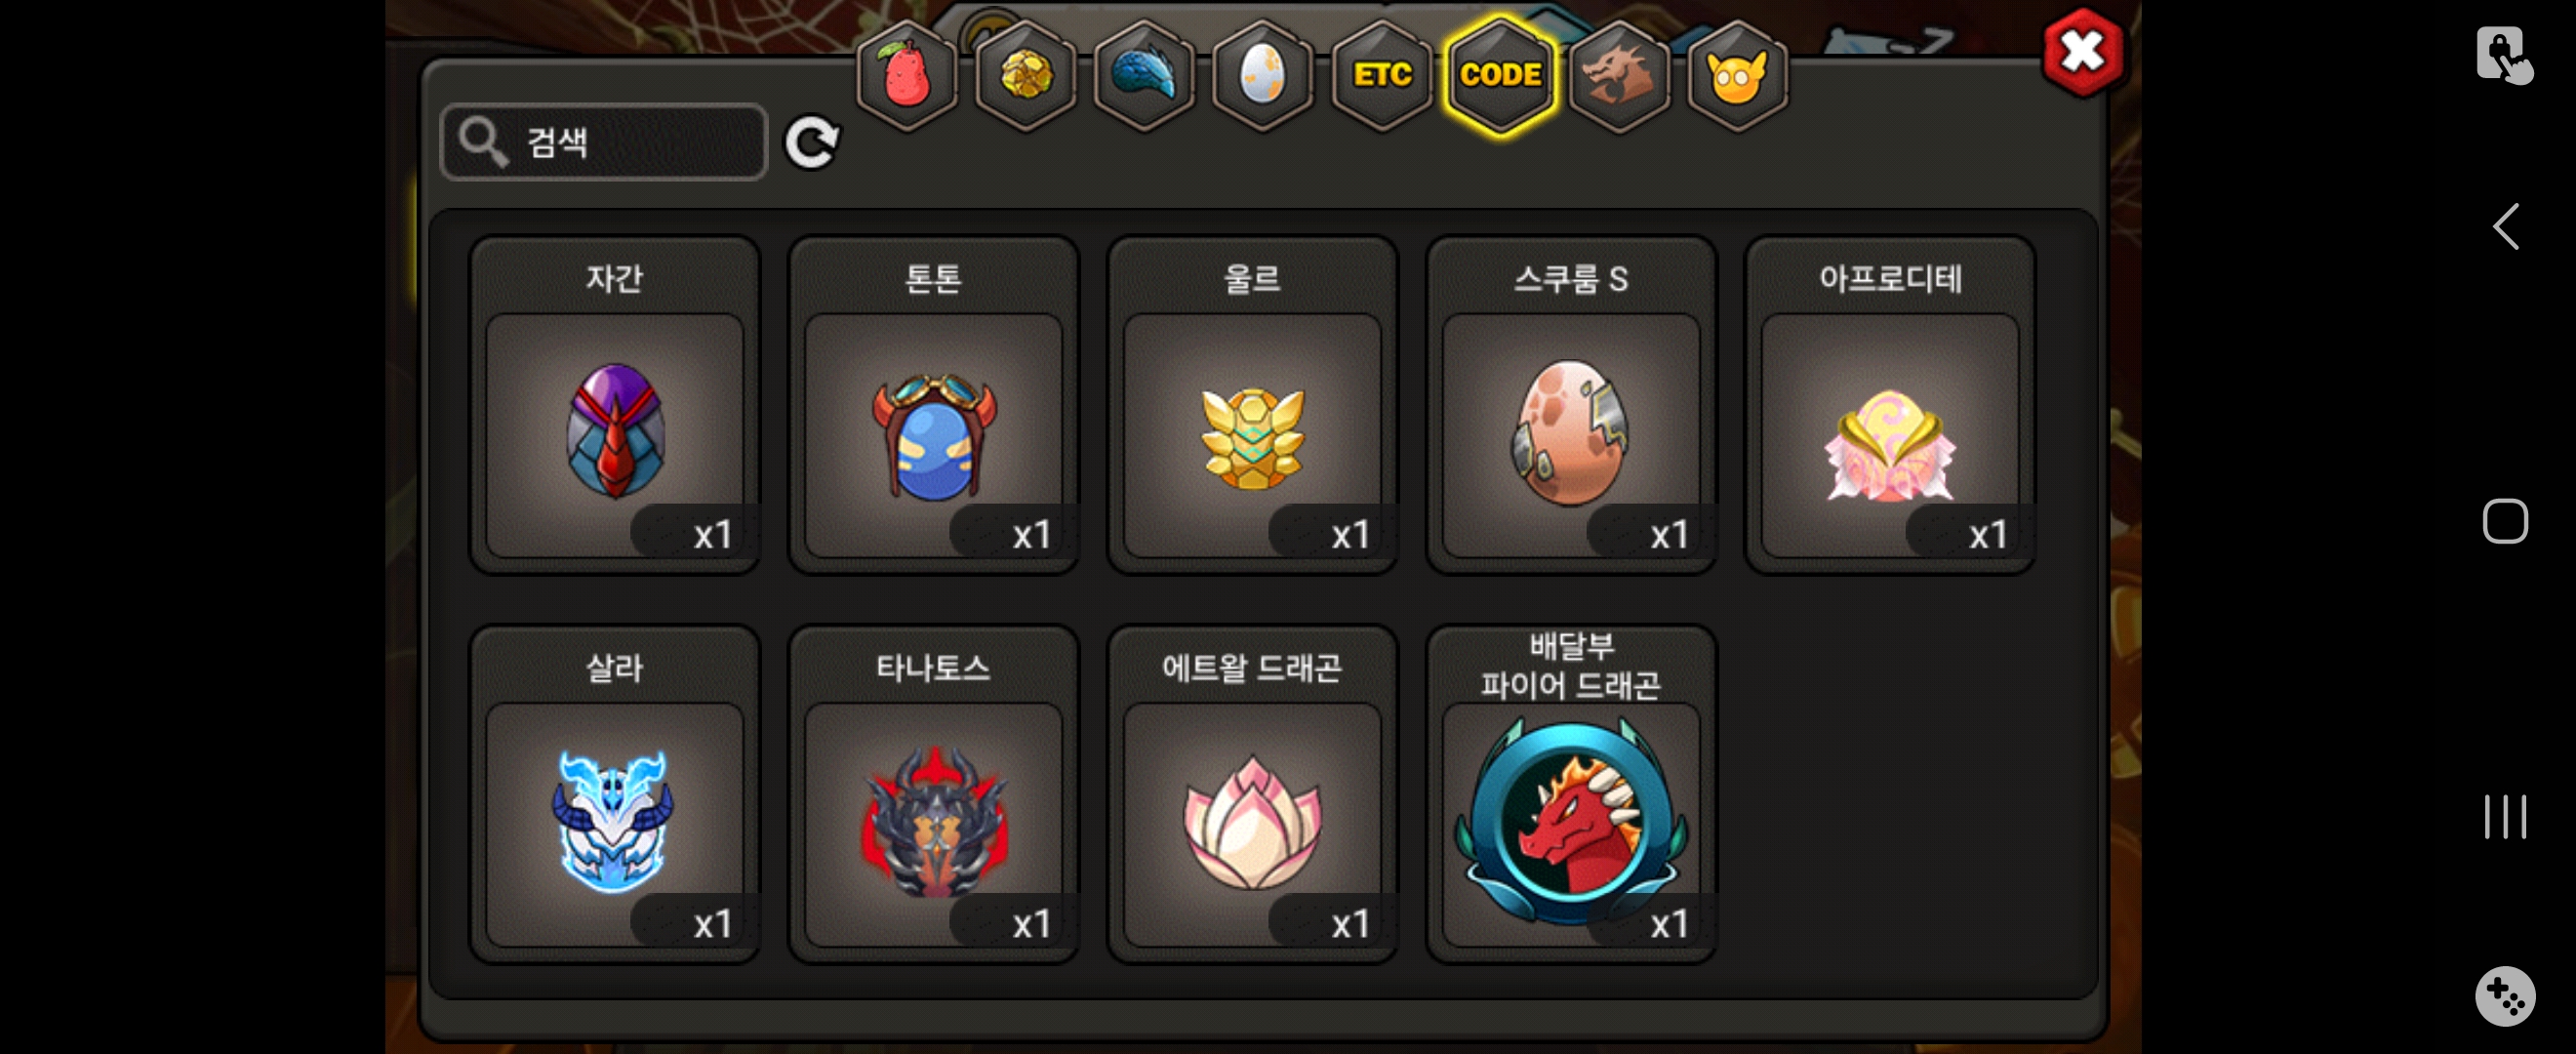Open the brown dragon head tab
Screen dimensions: 2576x1054
point(1619,75)
